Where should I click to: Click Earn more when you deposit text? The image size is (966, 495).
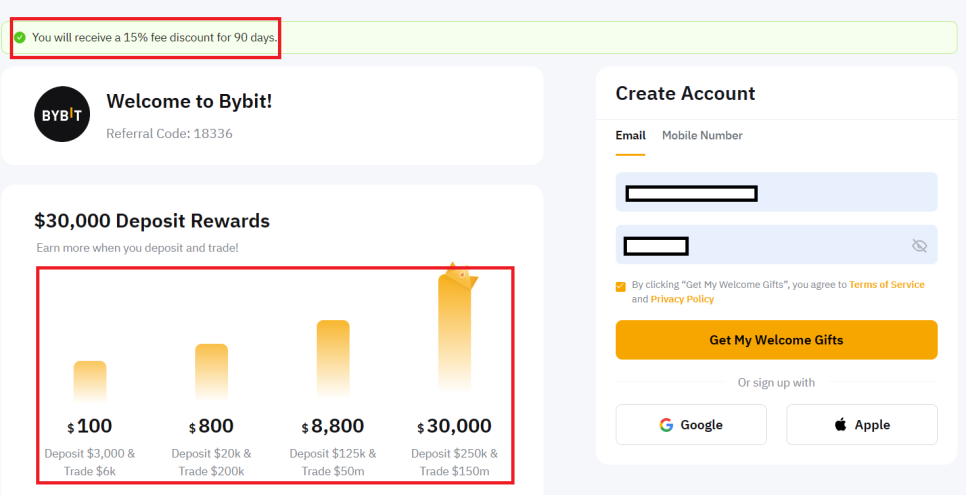pos(137,248)
